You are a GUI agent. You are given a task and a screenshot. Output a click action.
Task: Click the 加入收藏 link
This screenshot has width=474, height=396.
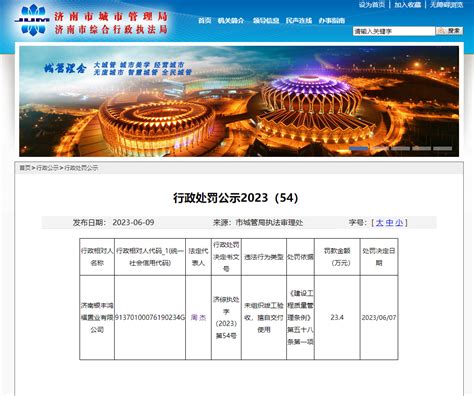click(x=408, y=5)
